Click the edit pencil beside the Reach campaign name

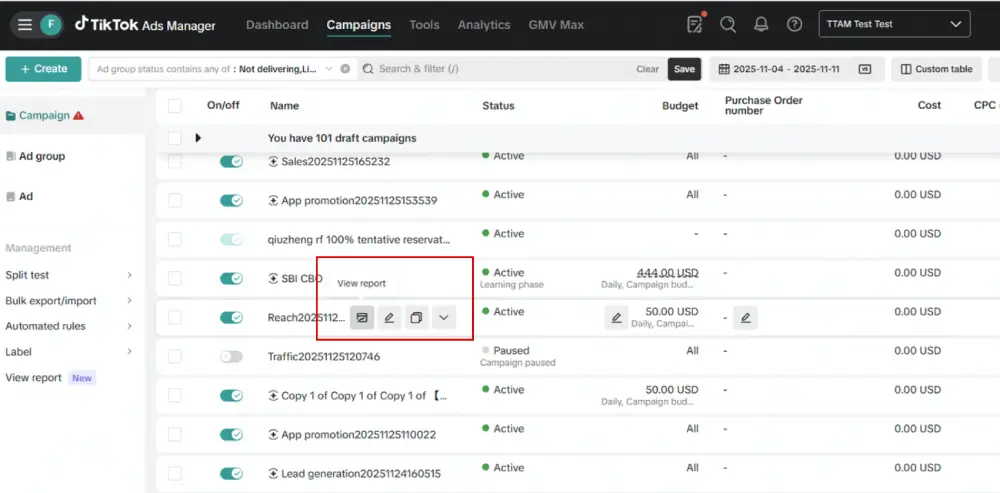(x=389, y=318)
